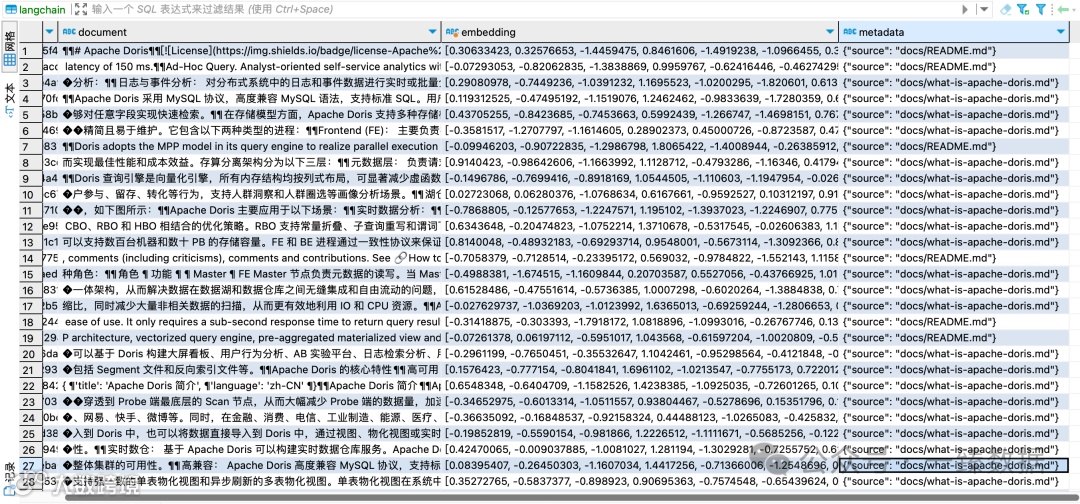Click ABC type icon of document column
1080x504 pixels.
point(69,32)
